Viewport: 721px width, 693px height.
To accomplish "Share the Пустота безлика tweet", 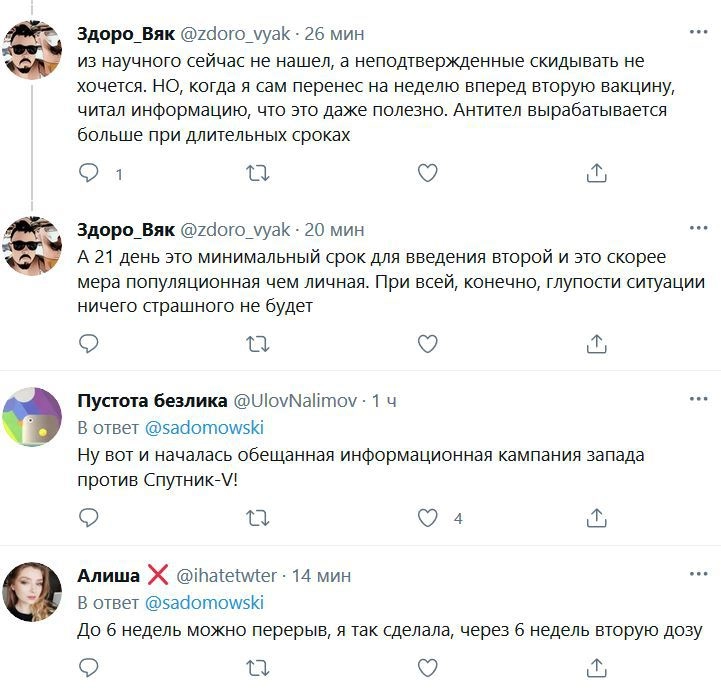I will (596, 518).
